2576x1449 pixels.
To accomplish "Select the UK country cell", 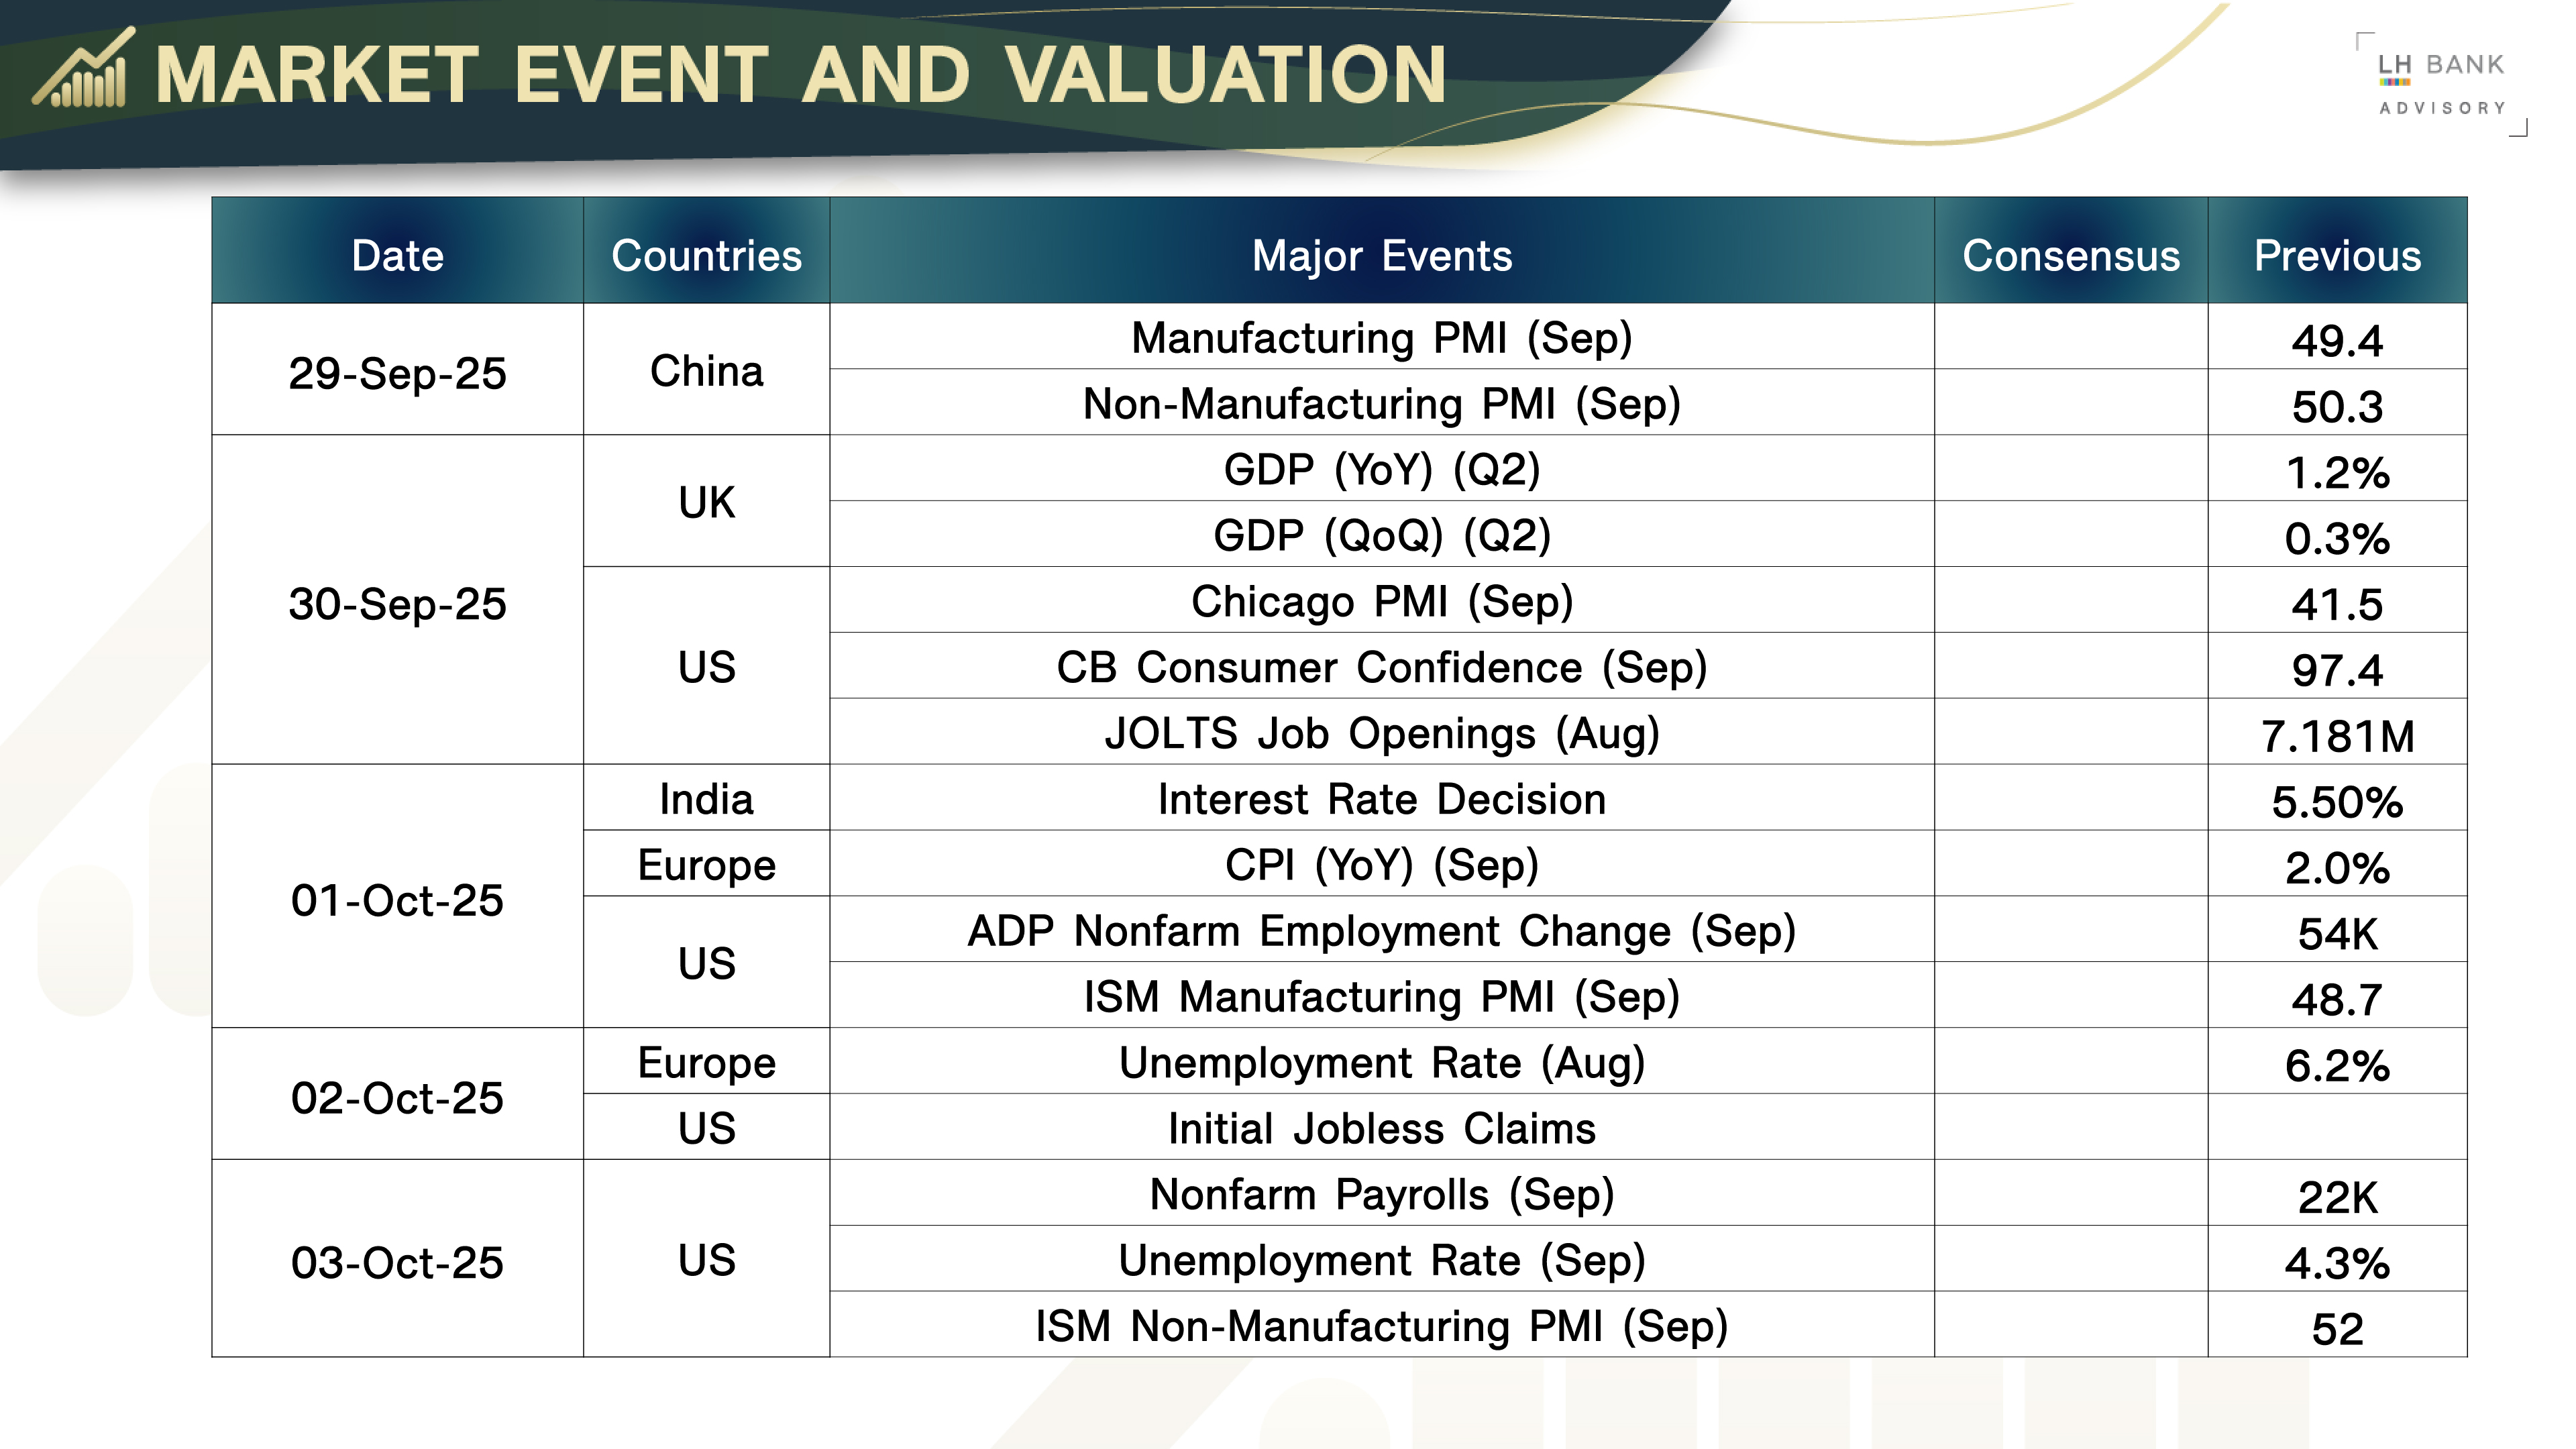I will pos(706,502).
